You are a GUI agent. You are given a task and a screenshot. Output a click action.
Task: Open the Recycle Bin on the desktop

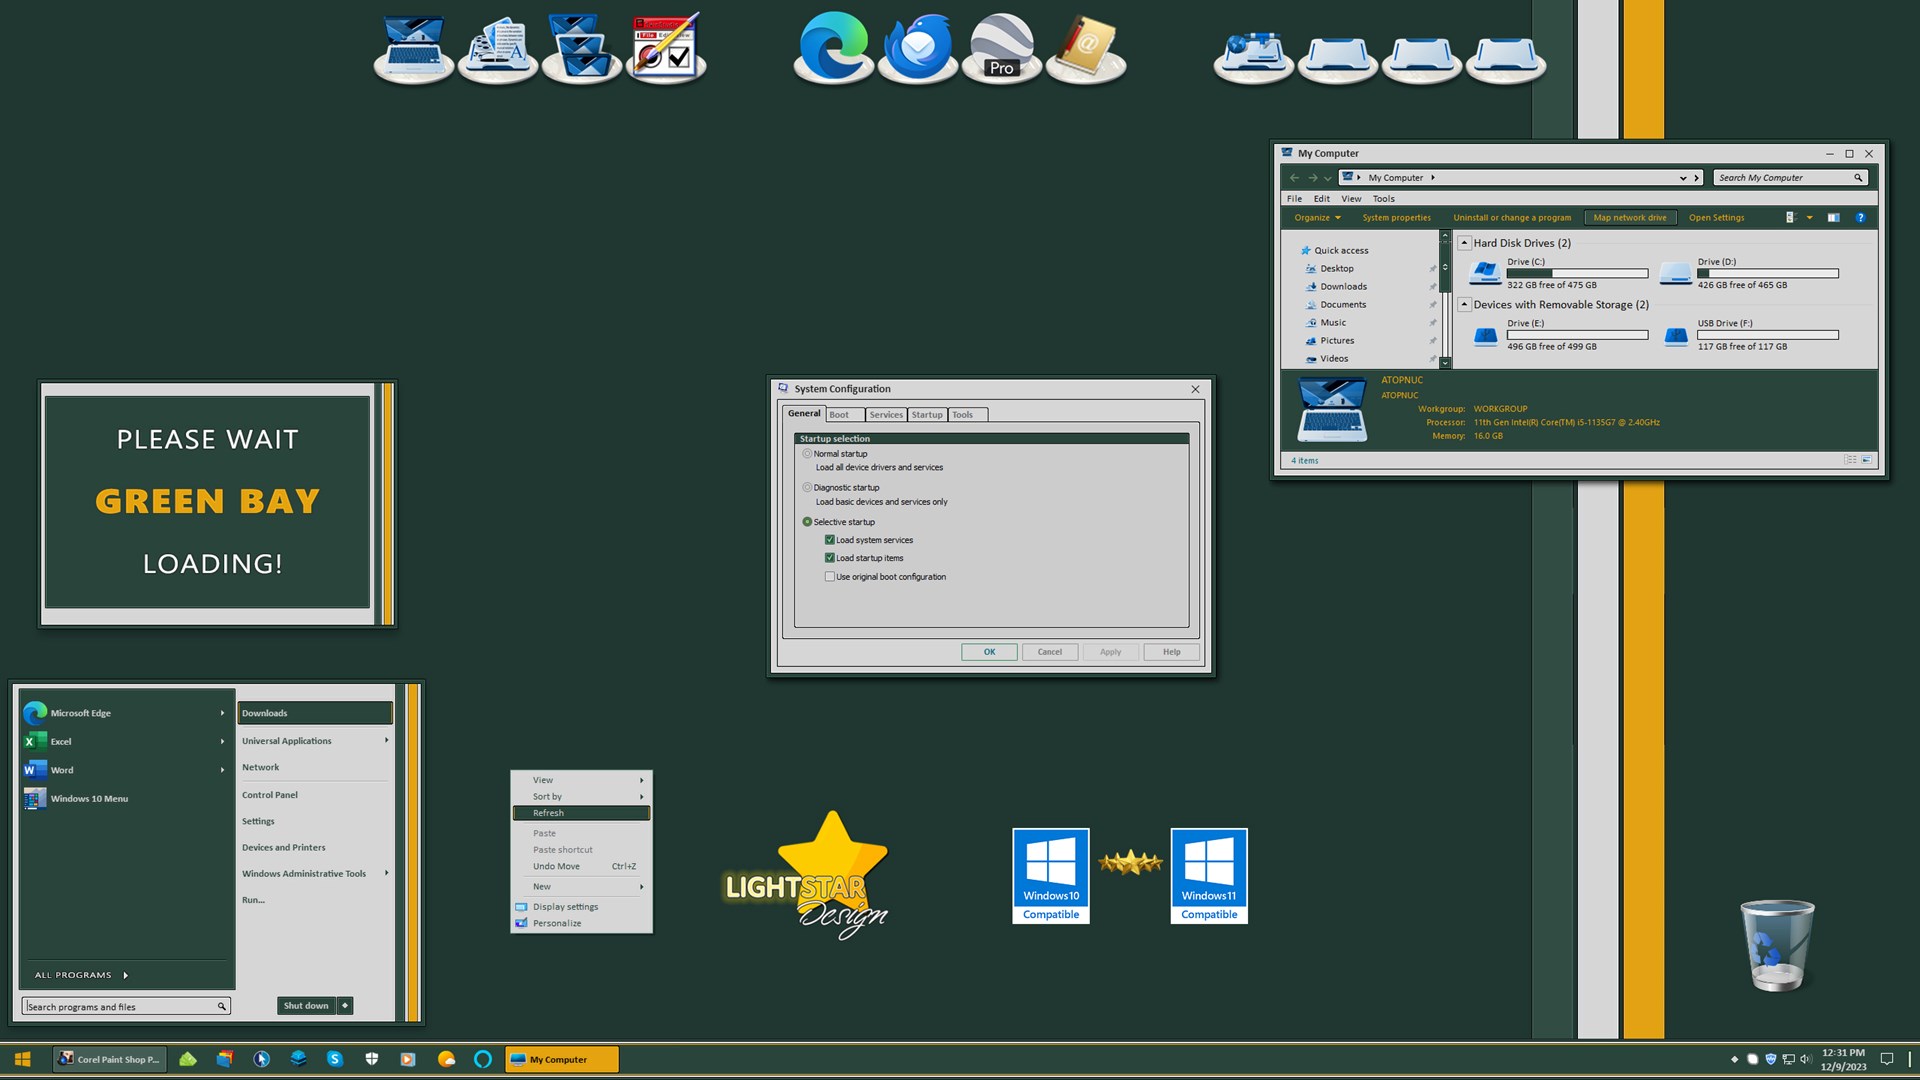click(1777, 945)
